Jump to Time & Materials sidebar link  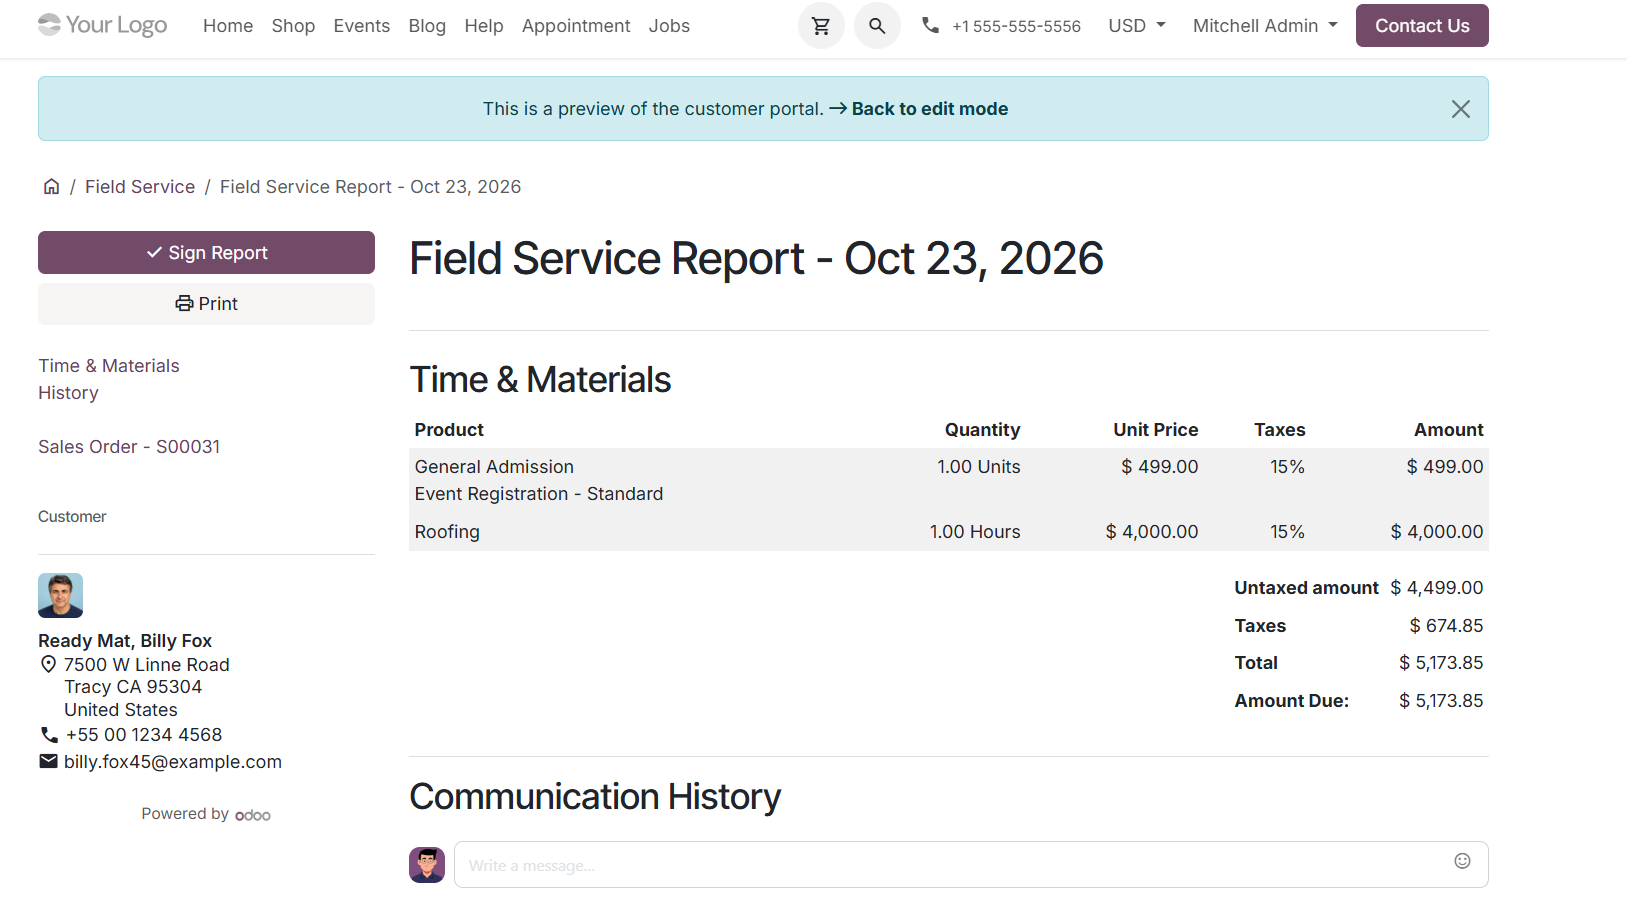[109, 366]
